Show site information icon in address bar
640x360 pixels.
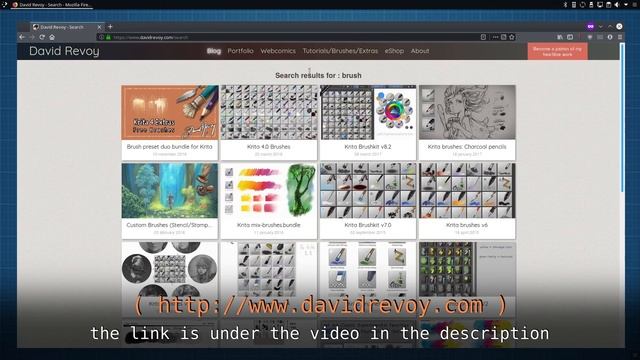[x=102, y=37]
